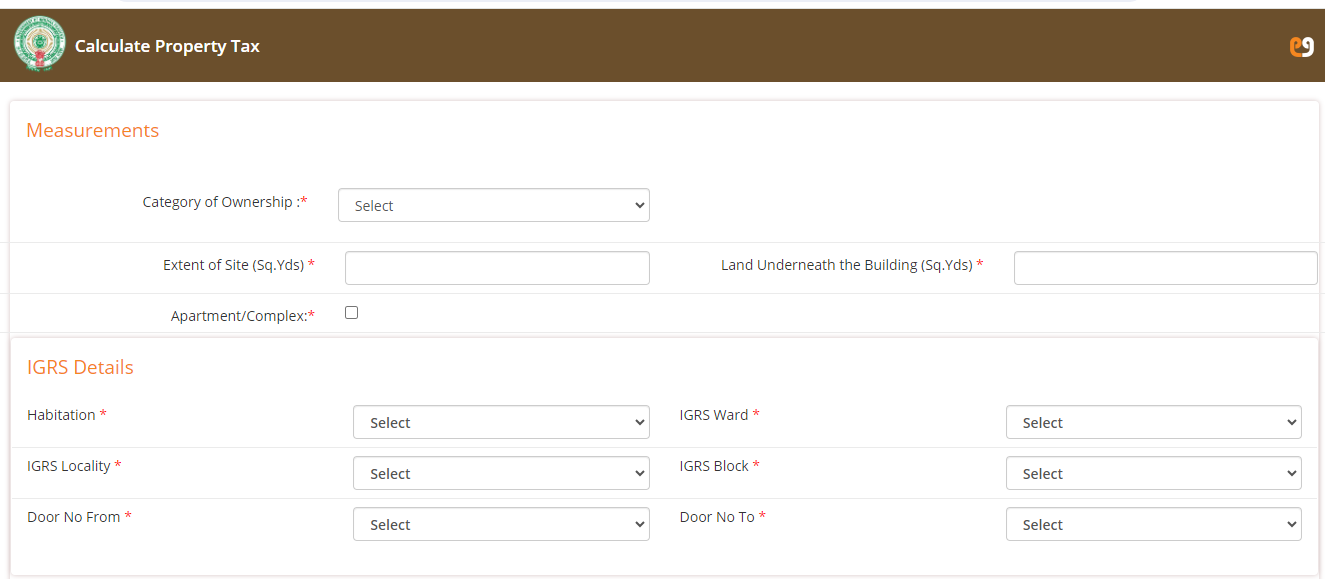Click the Habitation field label

pyautogui.click(x=61, y=414)
